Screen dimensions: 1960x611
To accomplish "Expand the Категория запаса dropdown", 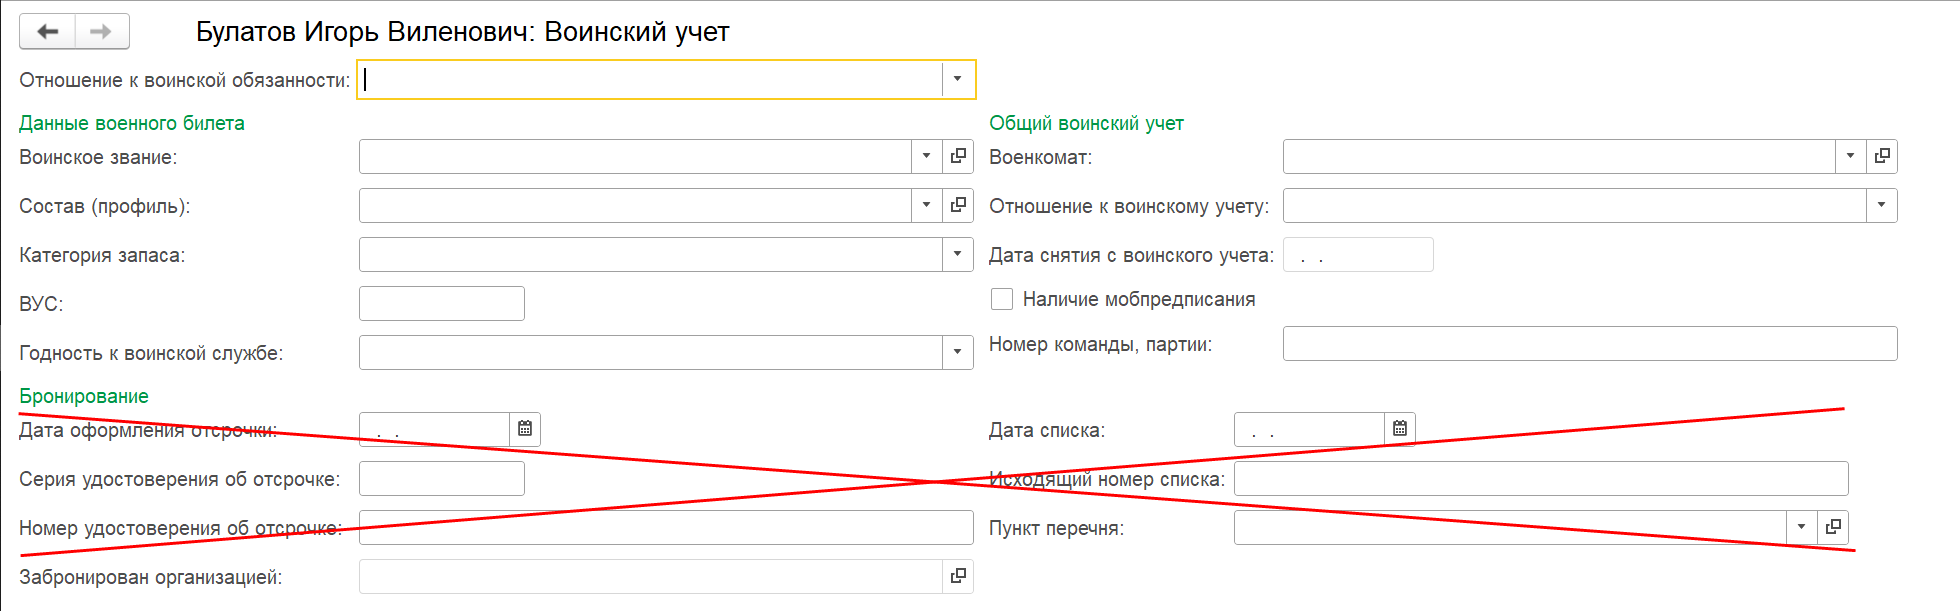I will pos(958,254).
